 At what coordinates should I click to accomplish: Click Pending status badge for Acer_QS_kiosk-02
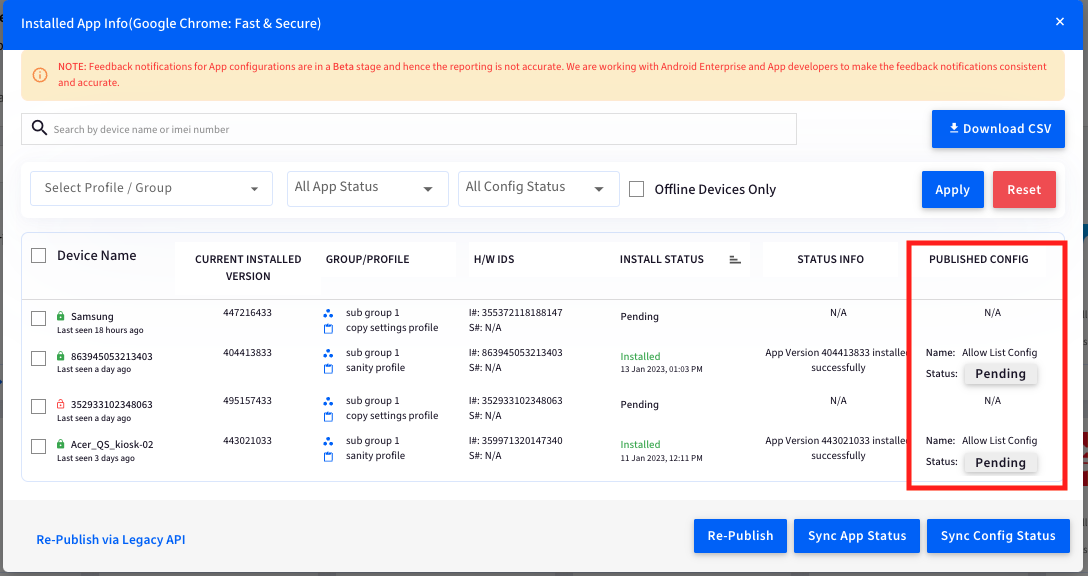pyautogui.click(x=1001, y=462)
